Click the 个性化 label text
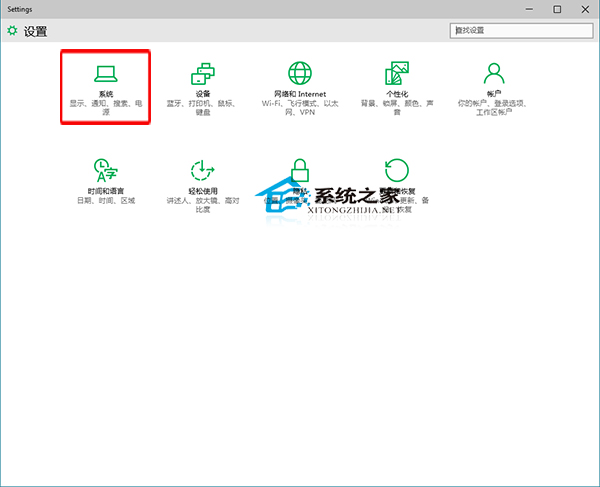This screenshot has height=487, width=600. pos(396,93)
